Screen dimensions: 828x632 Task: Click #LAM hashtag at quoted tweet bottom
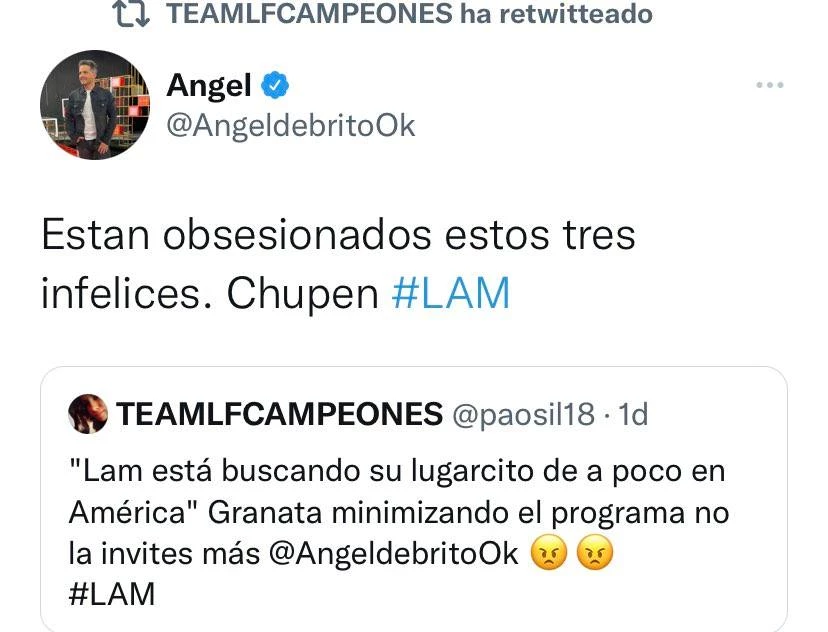pos(112,594)
